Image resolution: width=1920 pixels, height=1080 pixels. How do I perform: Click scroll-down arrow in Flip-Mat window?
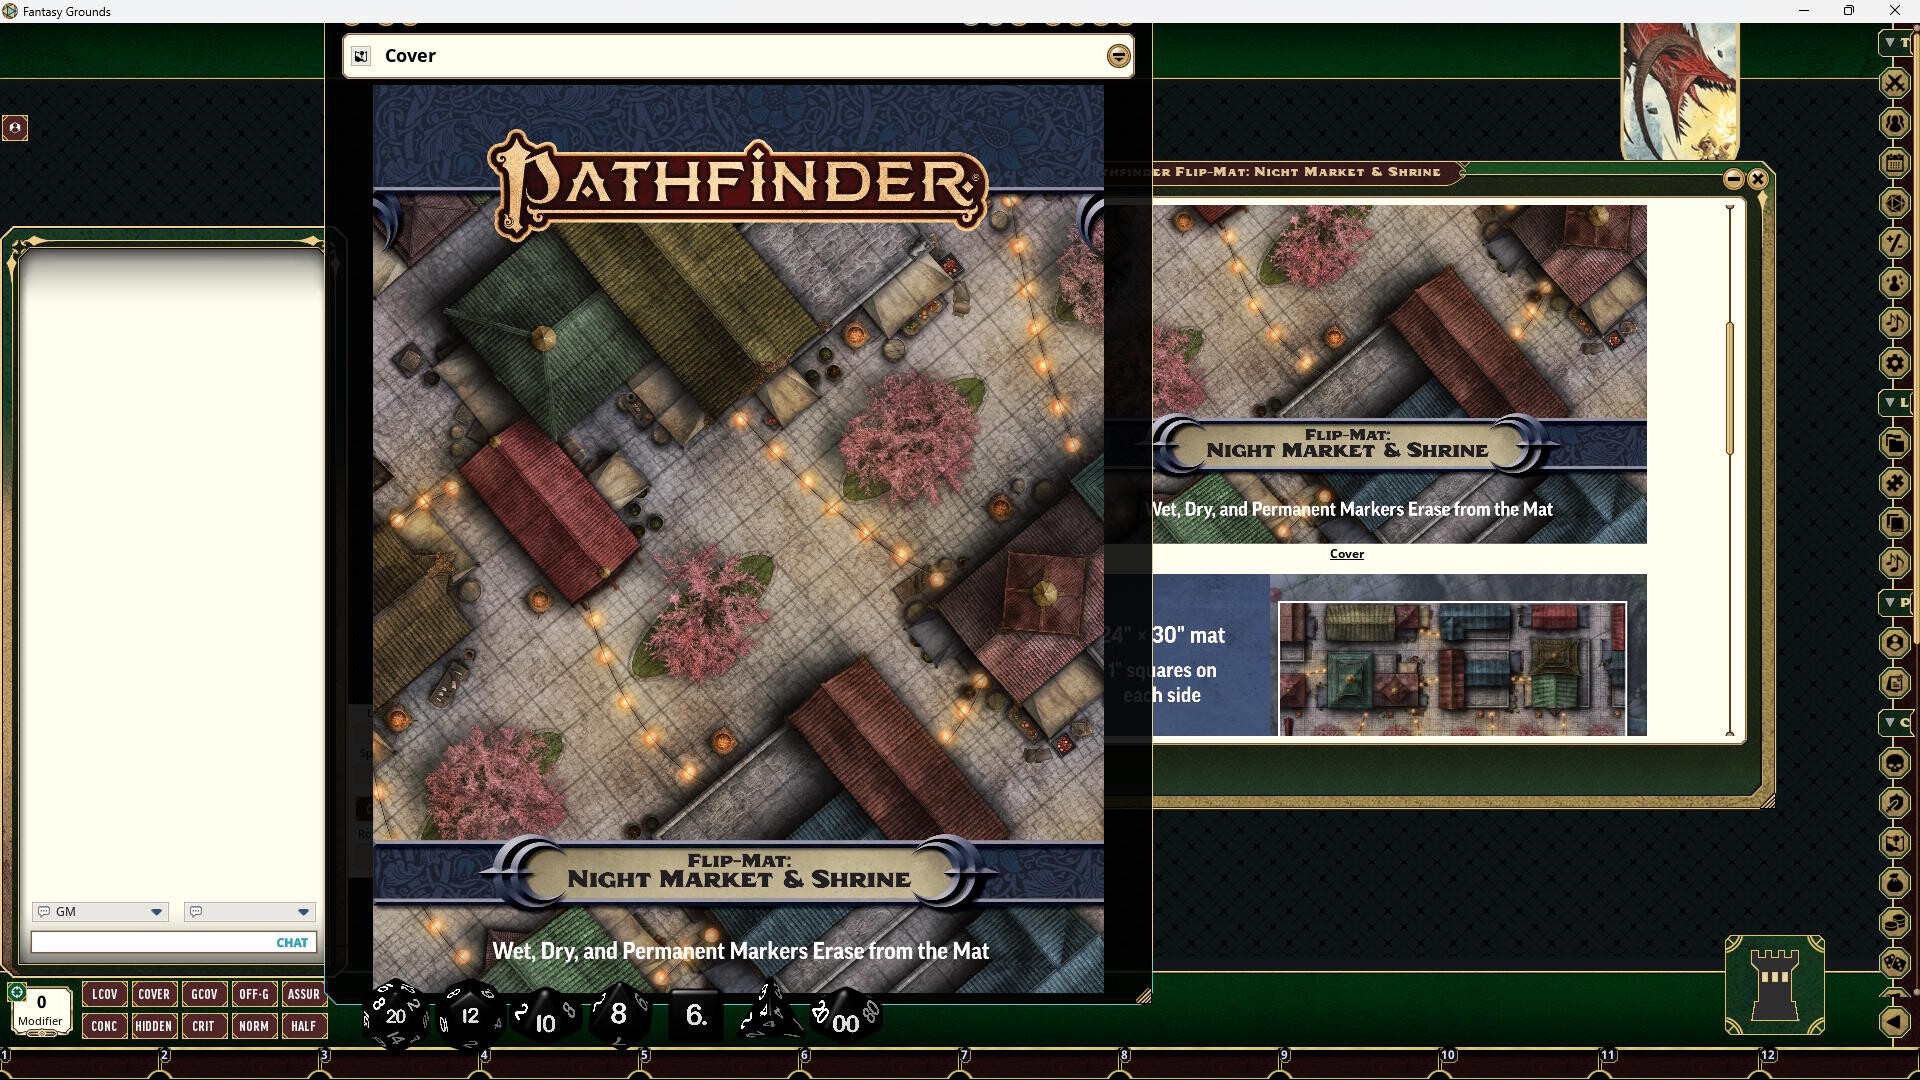1730,733
